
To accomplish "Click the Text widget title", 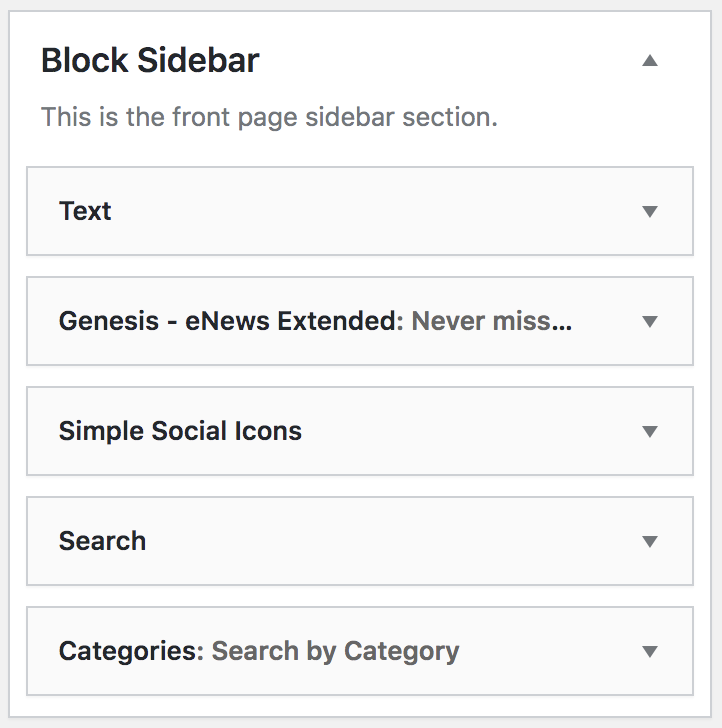I will 85,211.
